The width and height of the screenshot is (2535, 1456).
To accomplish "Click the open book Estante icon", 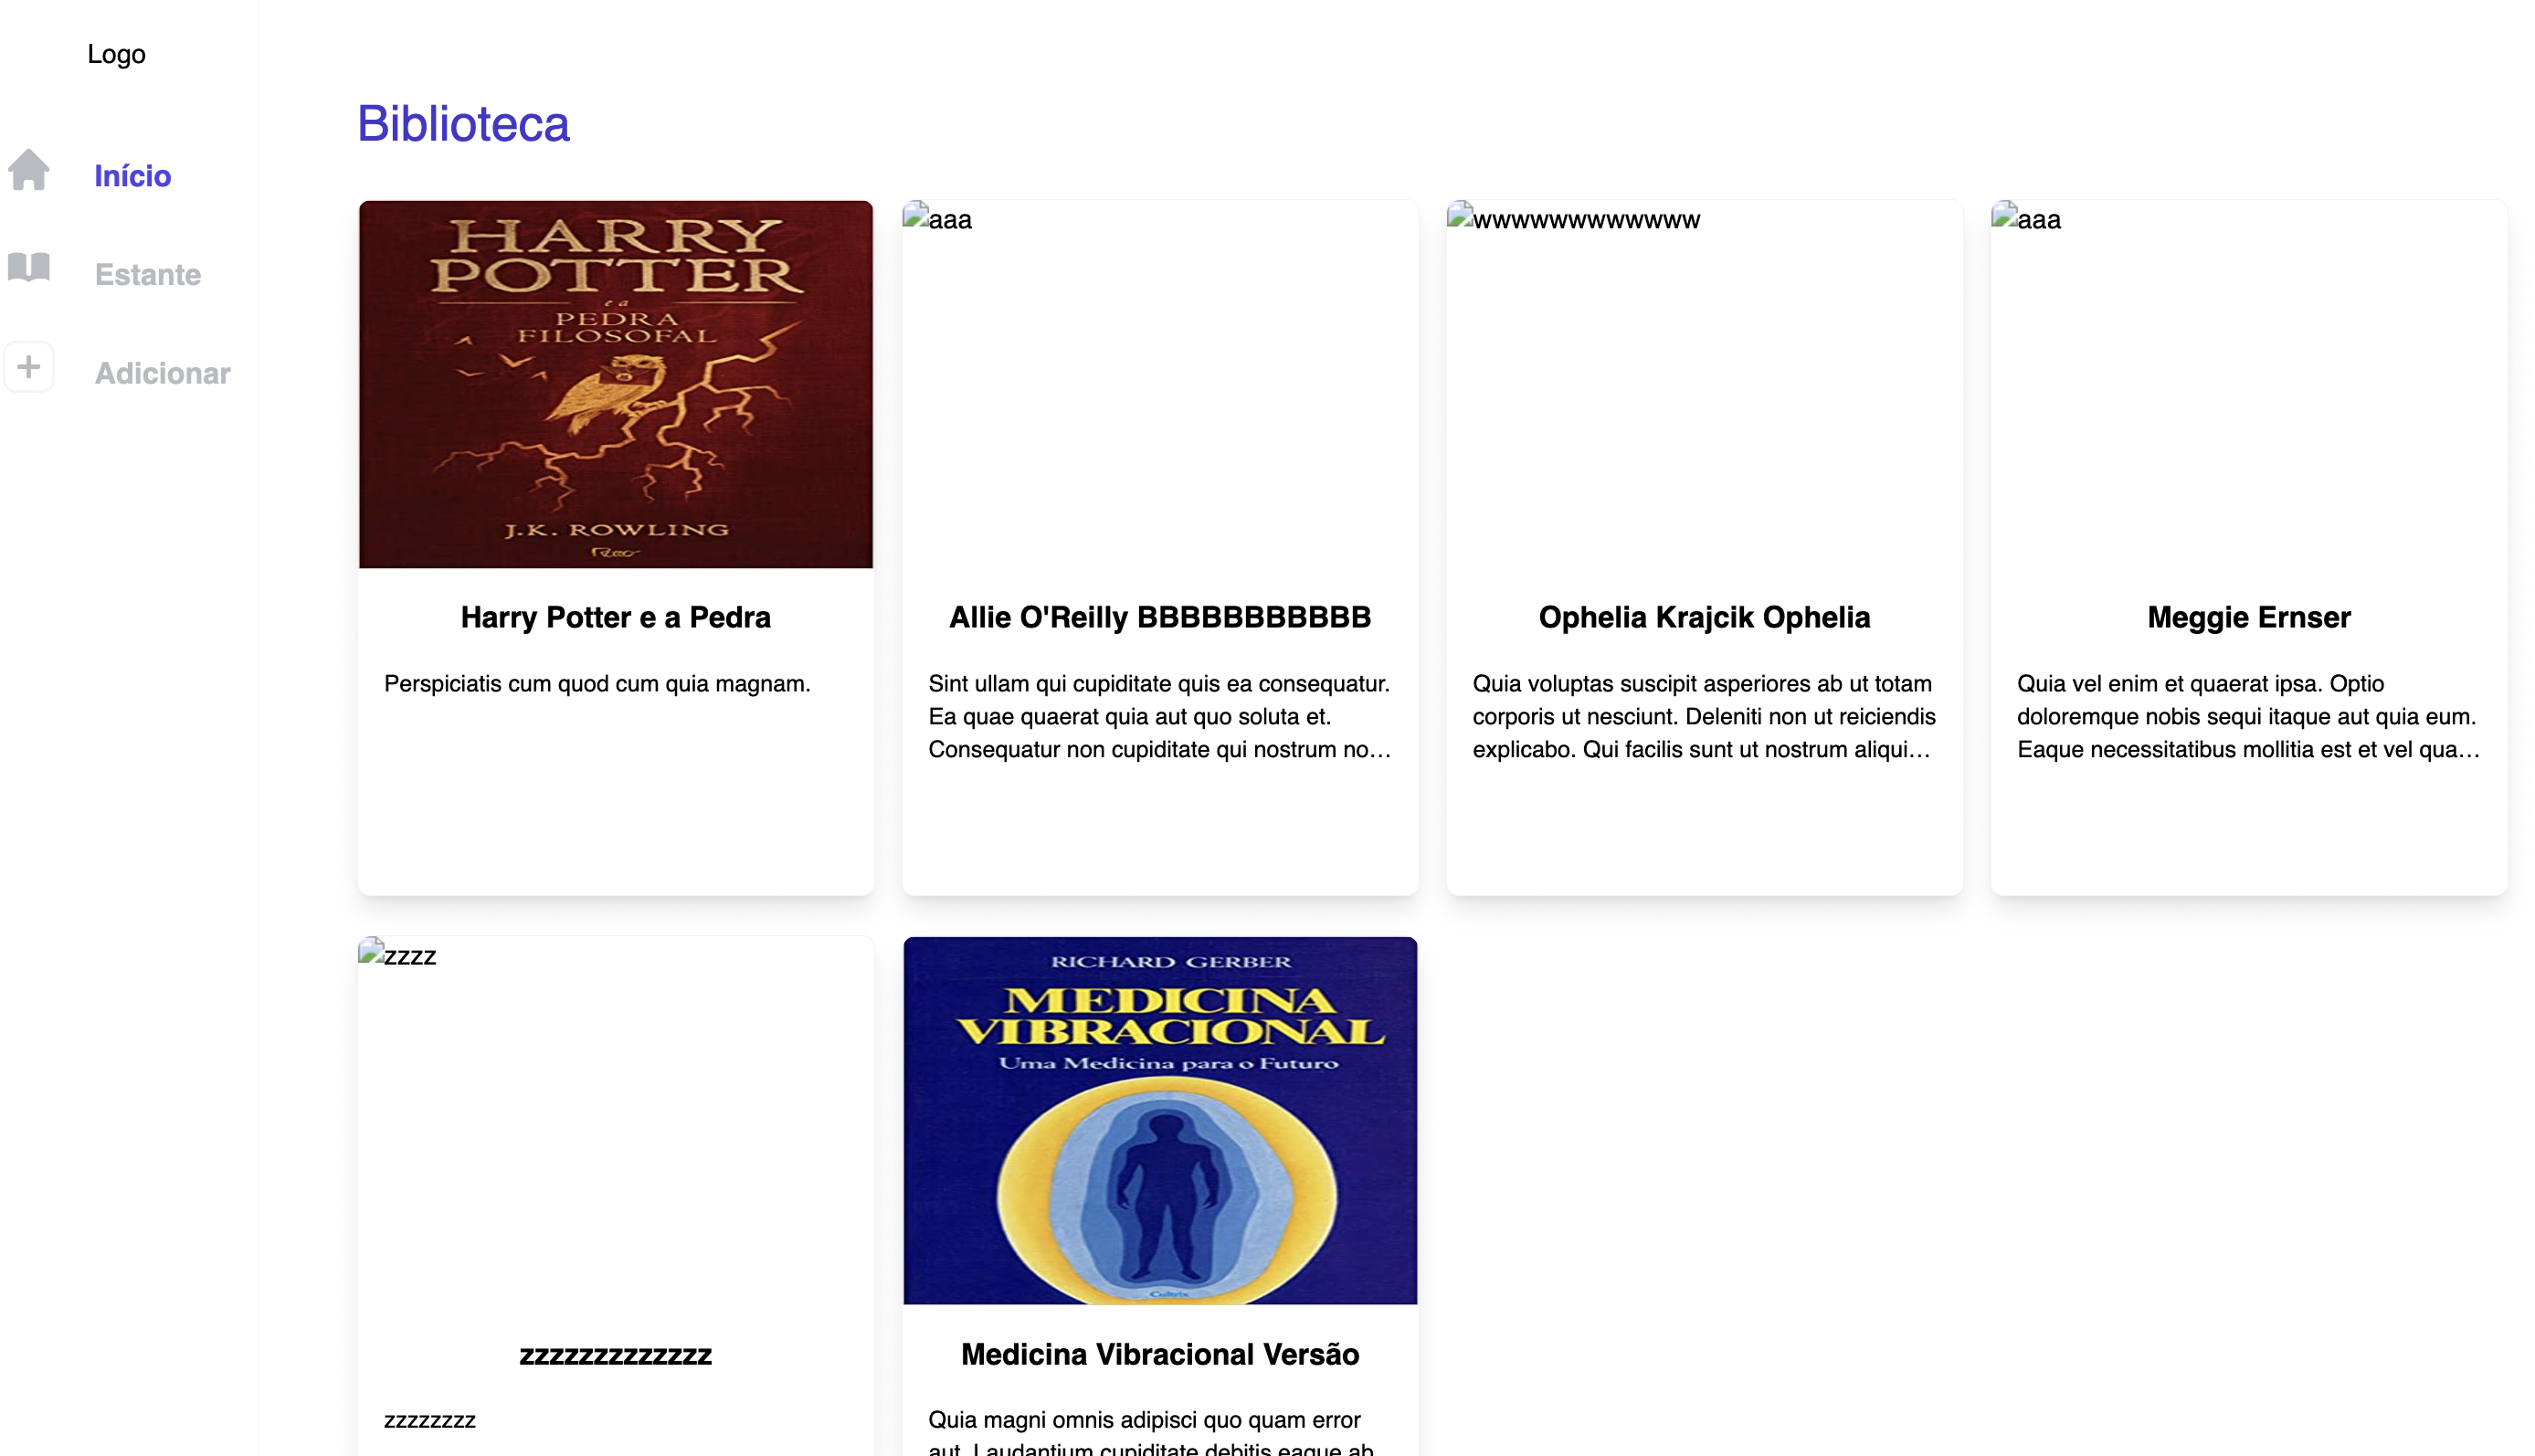I will (x=29, y=268).
